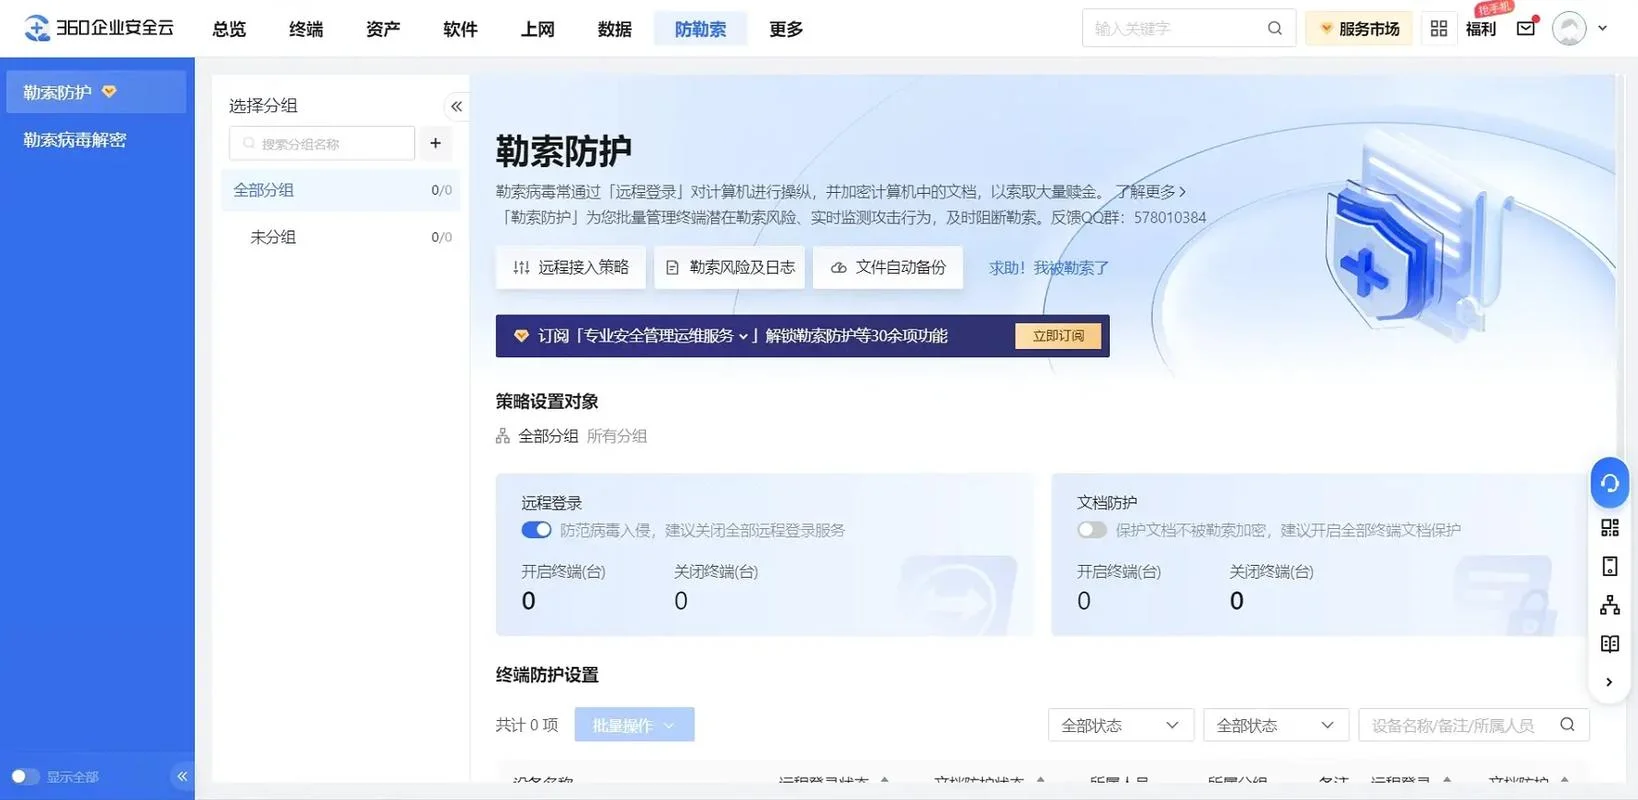The image size is (1638, 800).
Task: Add a new group with plus button
Action: [x=436, y=143]
